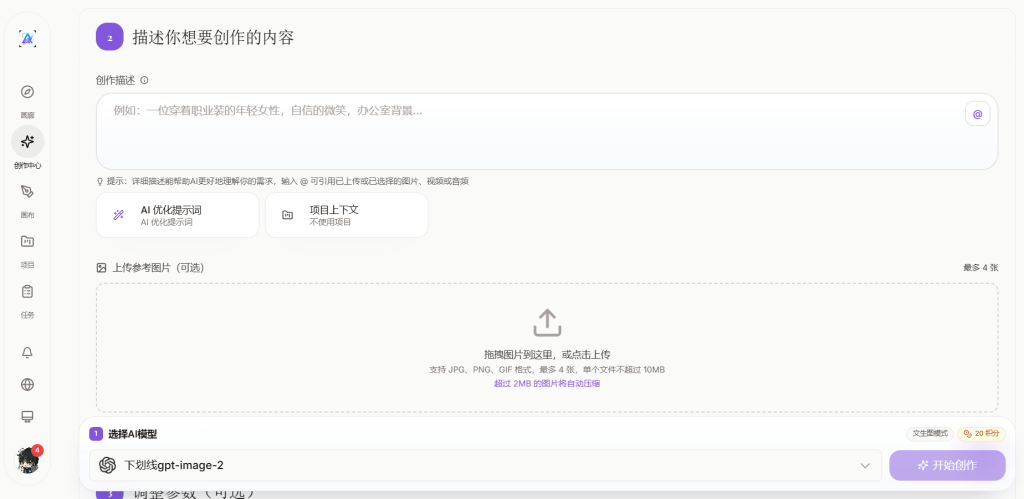Open the 创作中心 sparkle icon

(x=27, y=141)
